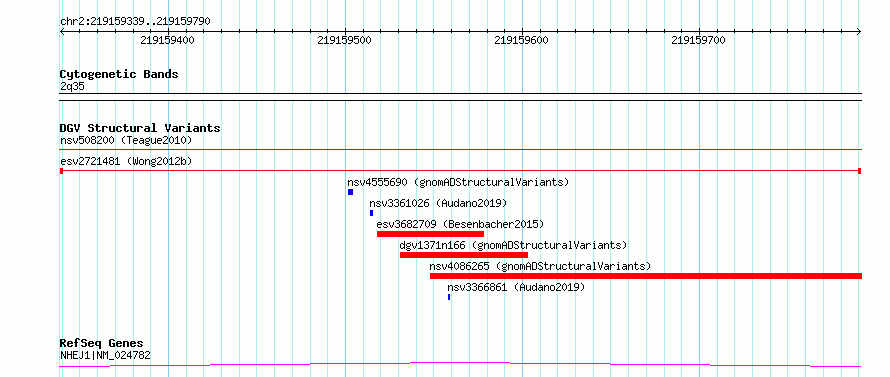890x377 pixels.
Task: Click the blue nsv3361026 variant marker
Action: 371,213
